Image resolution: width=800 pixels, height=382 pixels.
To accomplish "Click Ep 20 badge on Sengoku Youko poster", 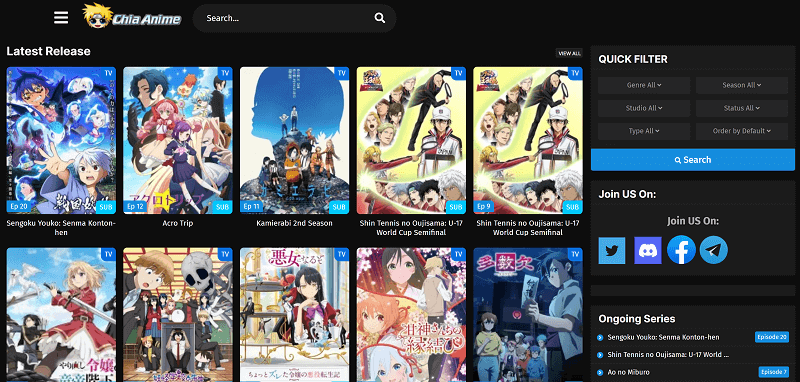I will pyautogui.click(x=18, y=207).
